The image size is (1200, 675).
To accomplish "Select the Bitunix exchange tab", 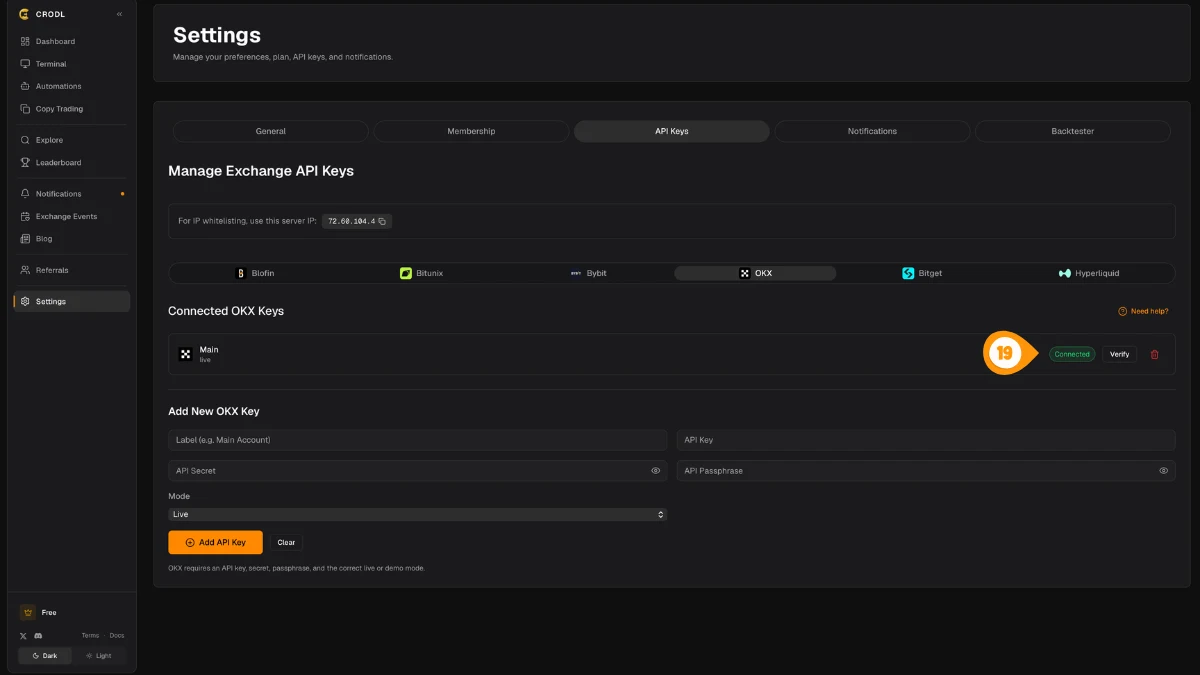I will 421,273.
